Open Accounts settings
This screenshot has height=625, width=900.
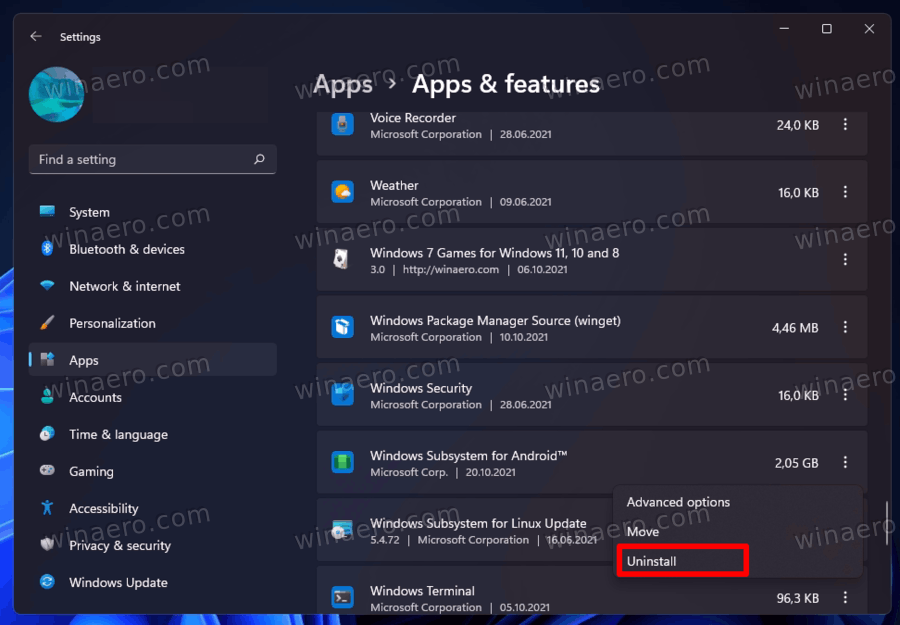pyautogui.click(x=153, y=397)
